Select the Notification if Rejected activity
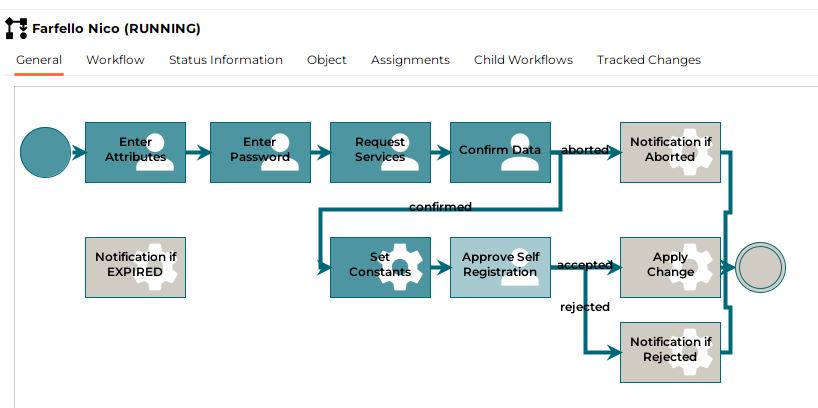The width and height of the screenshot is (818, 408). (670, 353)
